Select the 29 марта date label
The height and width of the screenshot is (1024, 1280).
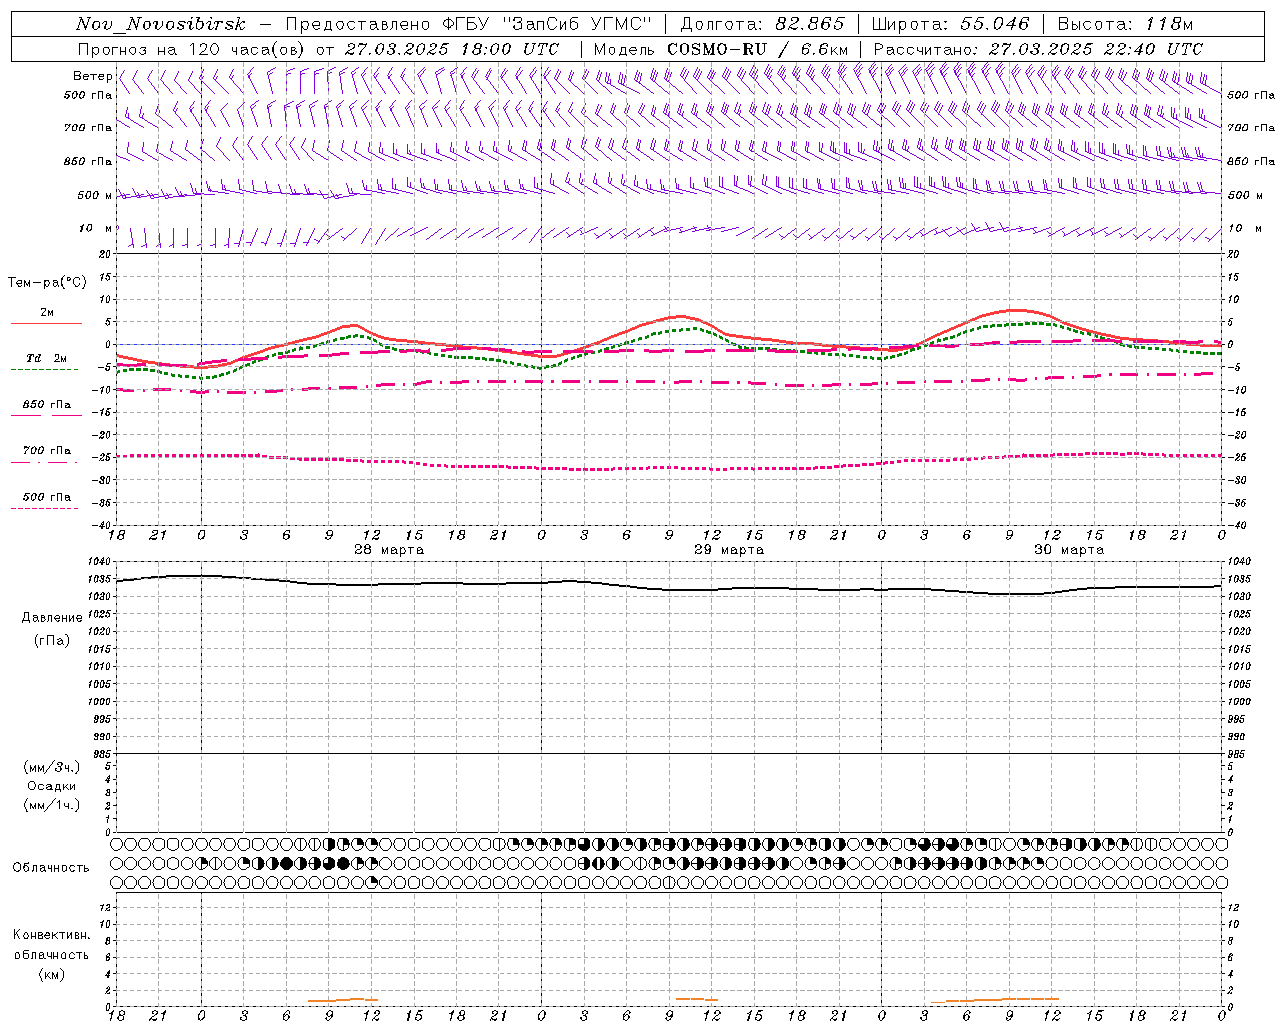(729, 550)
